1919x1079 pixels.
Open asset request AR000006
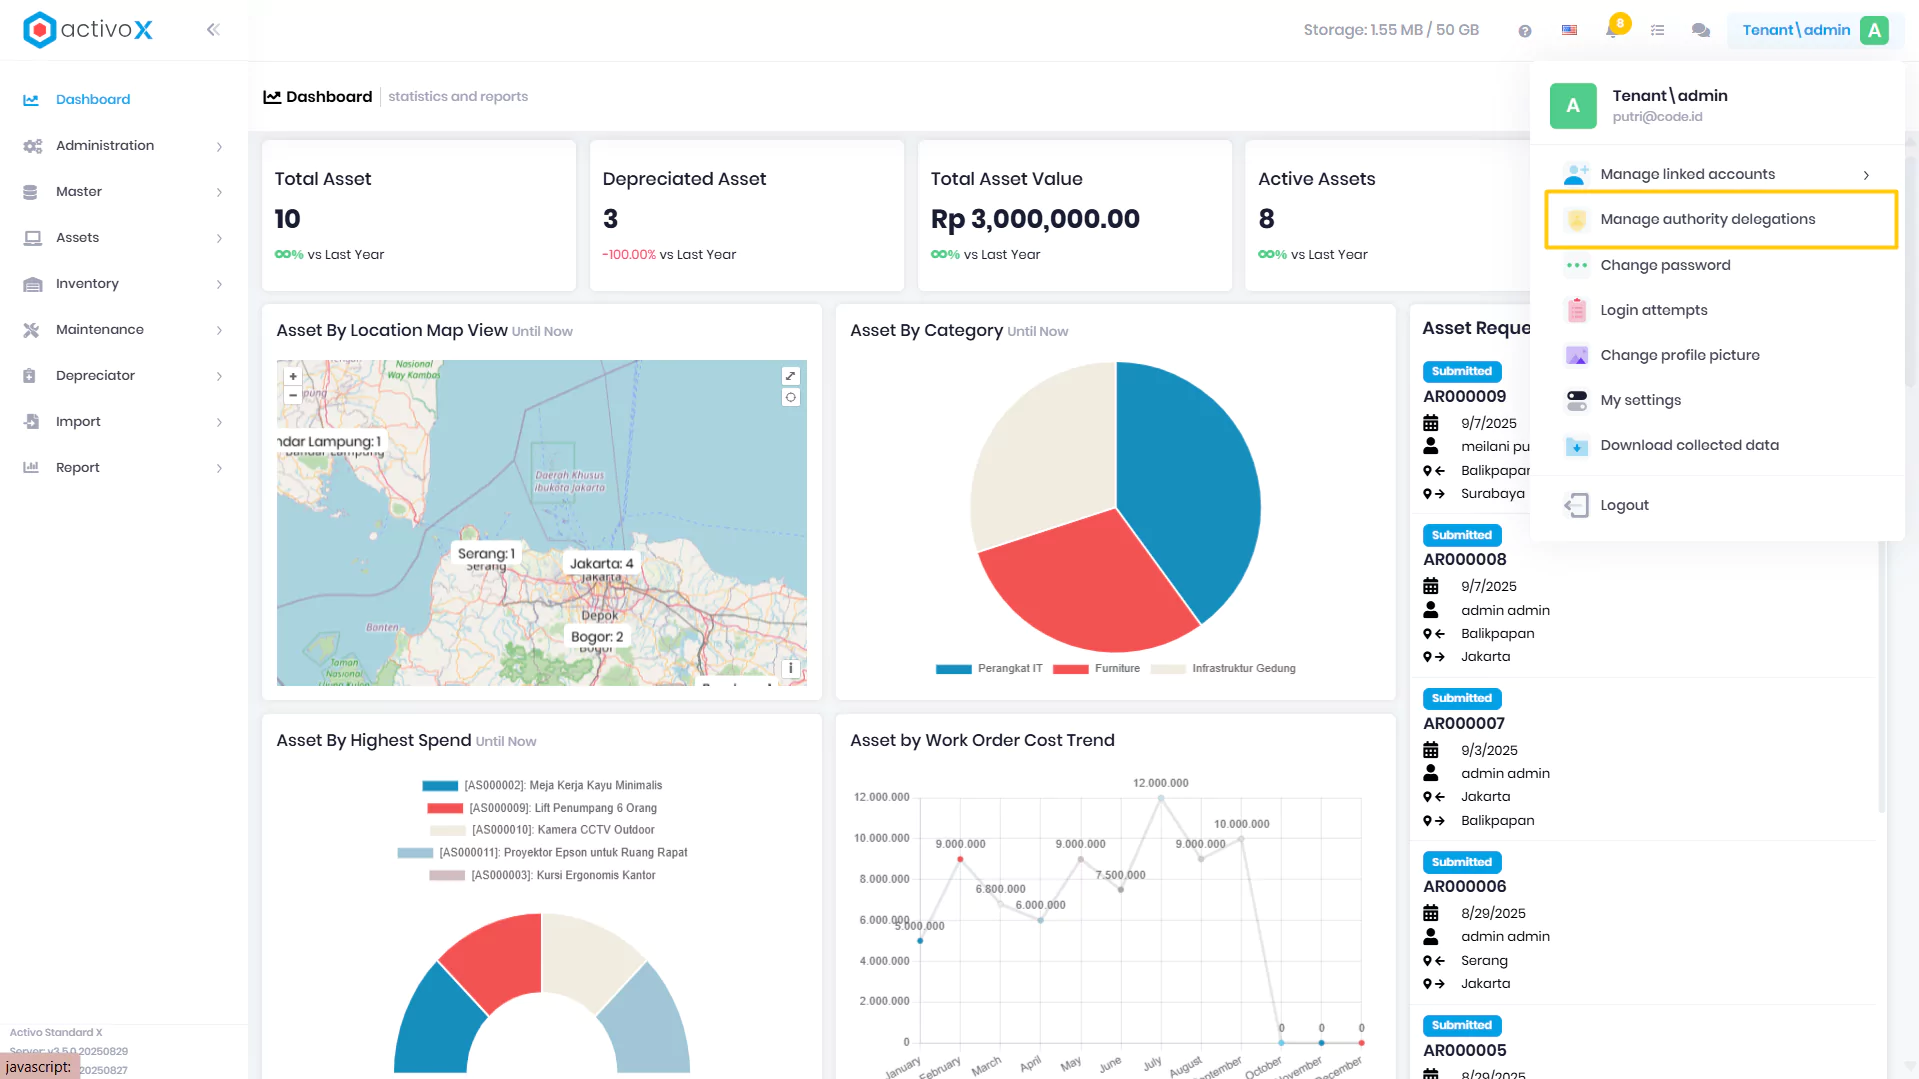[1464, 886]
